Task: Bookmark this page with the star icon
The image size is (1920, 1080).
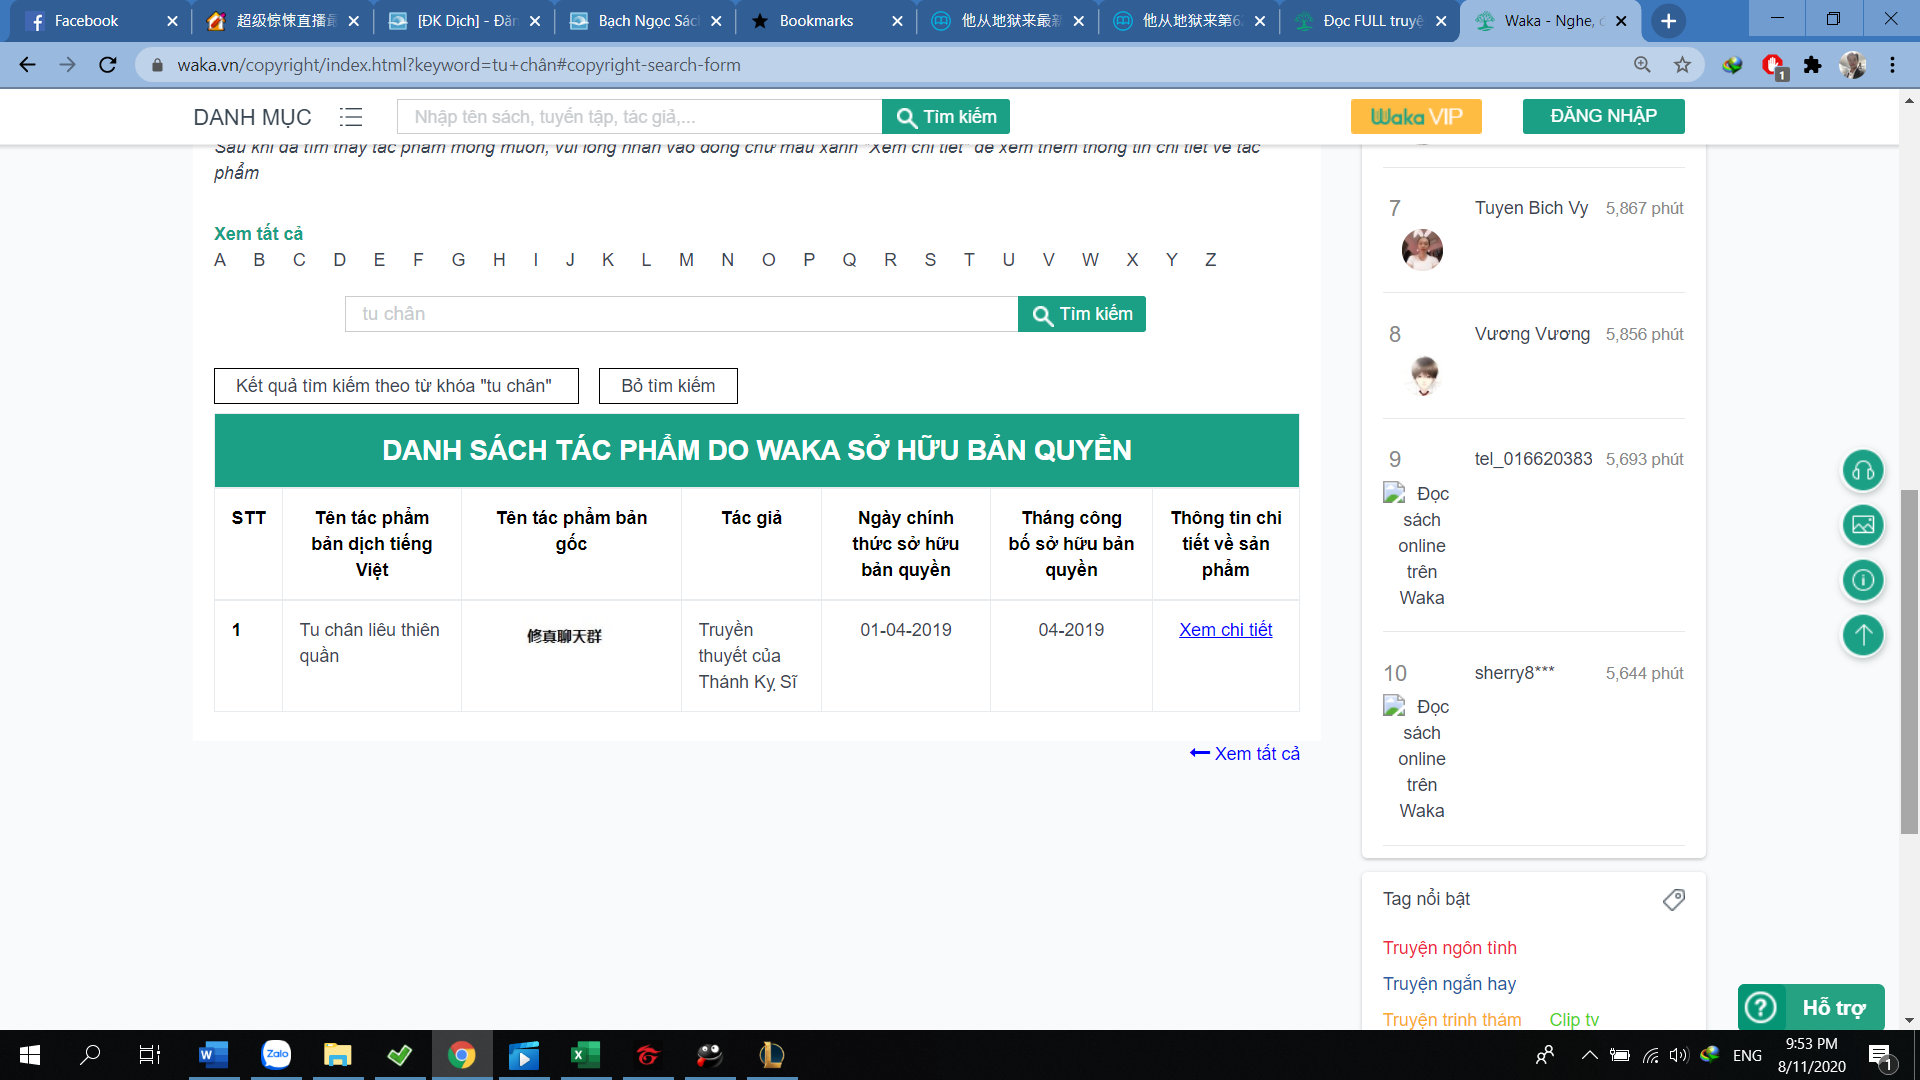Action: pos(1682,65)
